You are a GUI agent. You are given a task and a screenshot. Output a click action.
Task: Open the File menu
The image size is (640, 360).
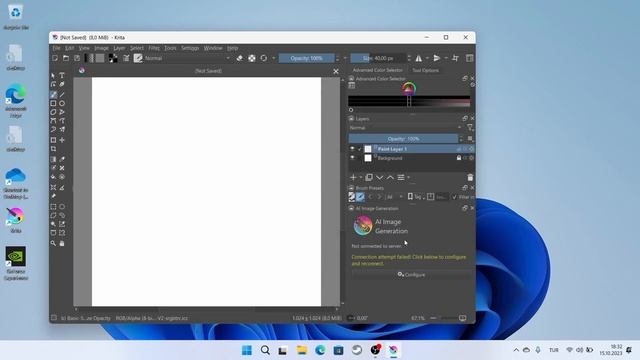tap(56, 48)
